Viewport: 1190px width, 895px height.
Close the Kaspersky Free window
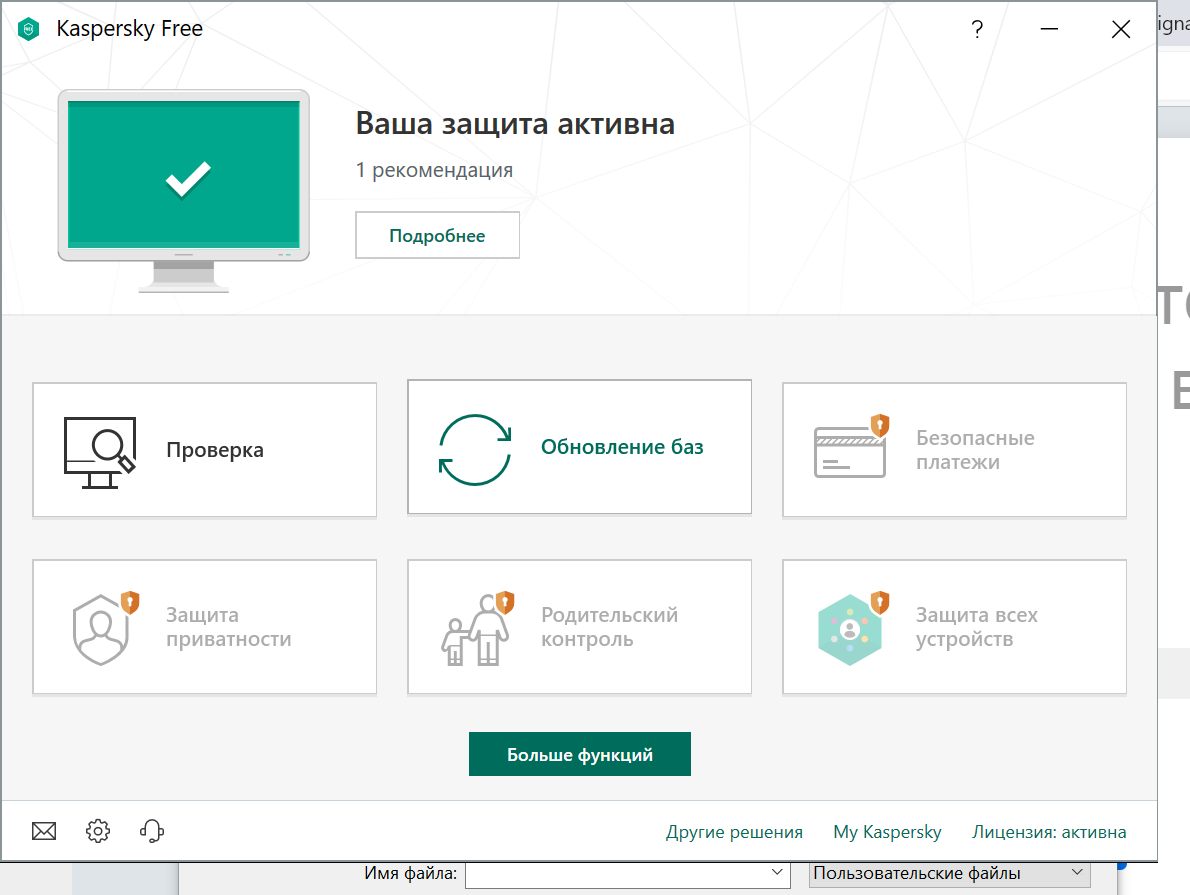(1121, 29)
